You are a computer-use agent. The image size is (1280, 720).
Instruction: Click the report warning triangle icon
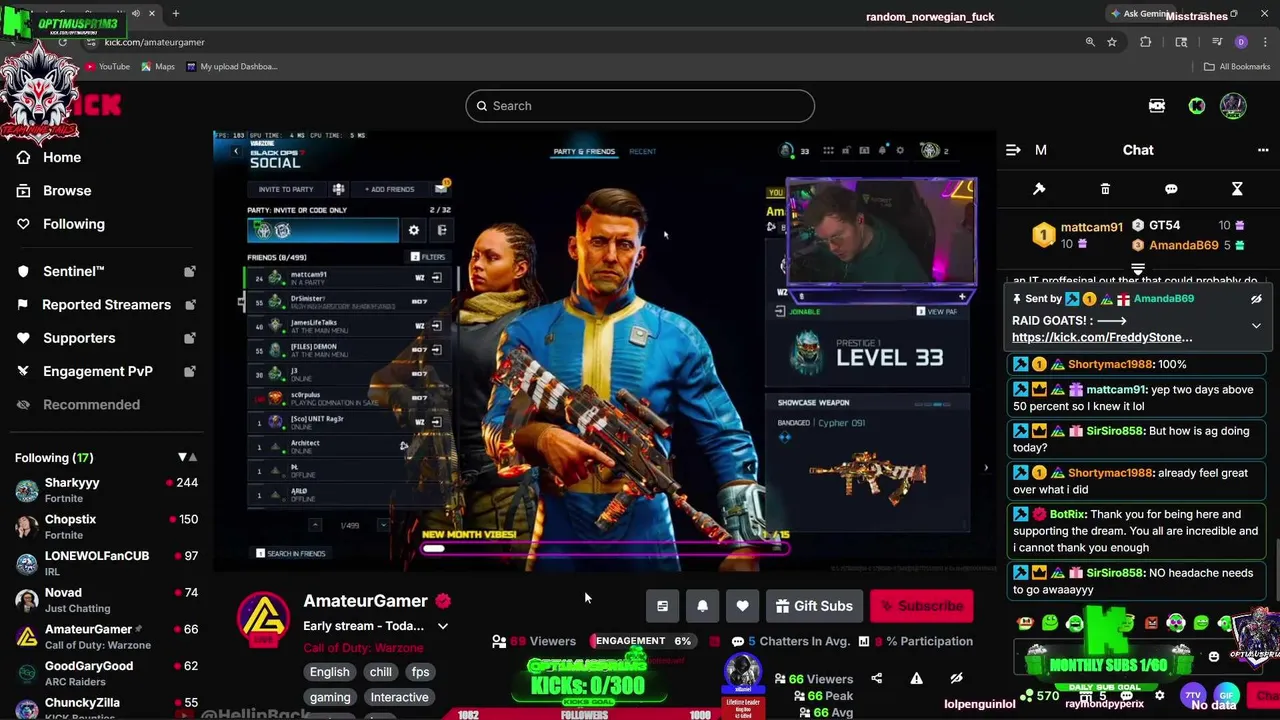coord(916,678)
